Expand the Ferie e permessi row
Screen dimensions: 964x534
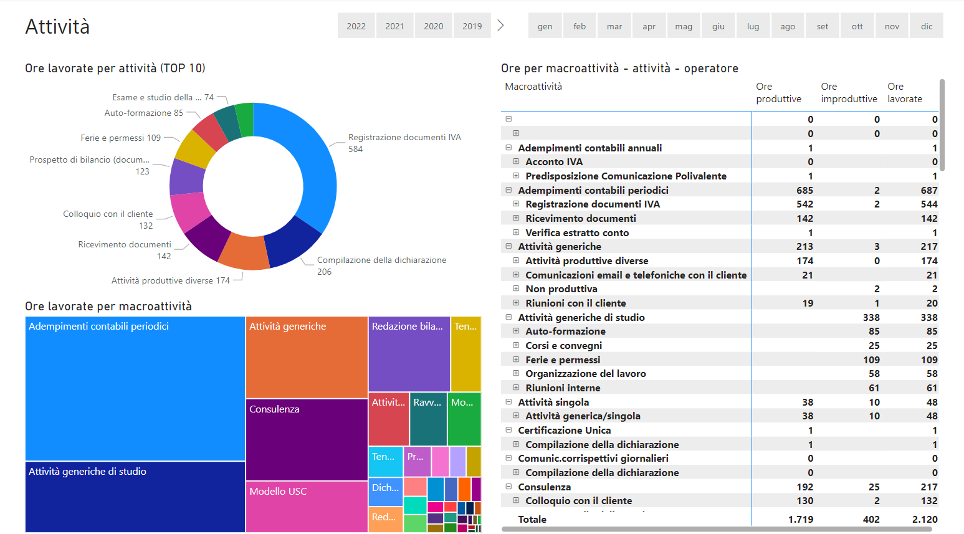[x=516, y=360]
